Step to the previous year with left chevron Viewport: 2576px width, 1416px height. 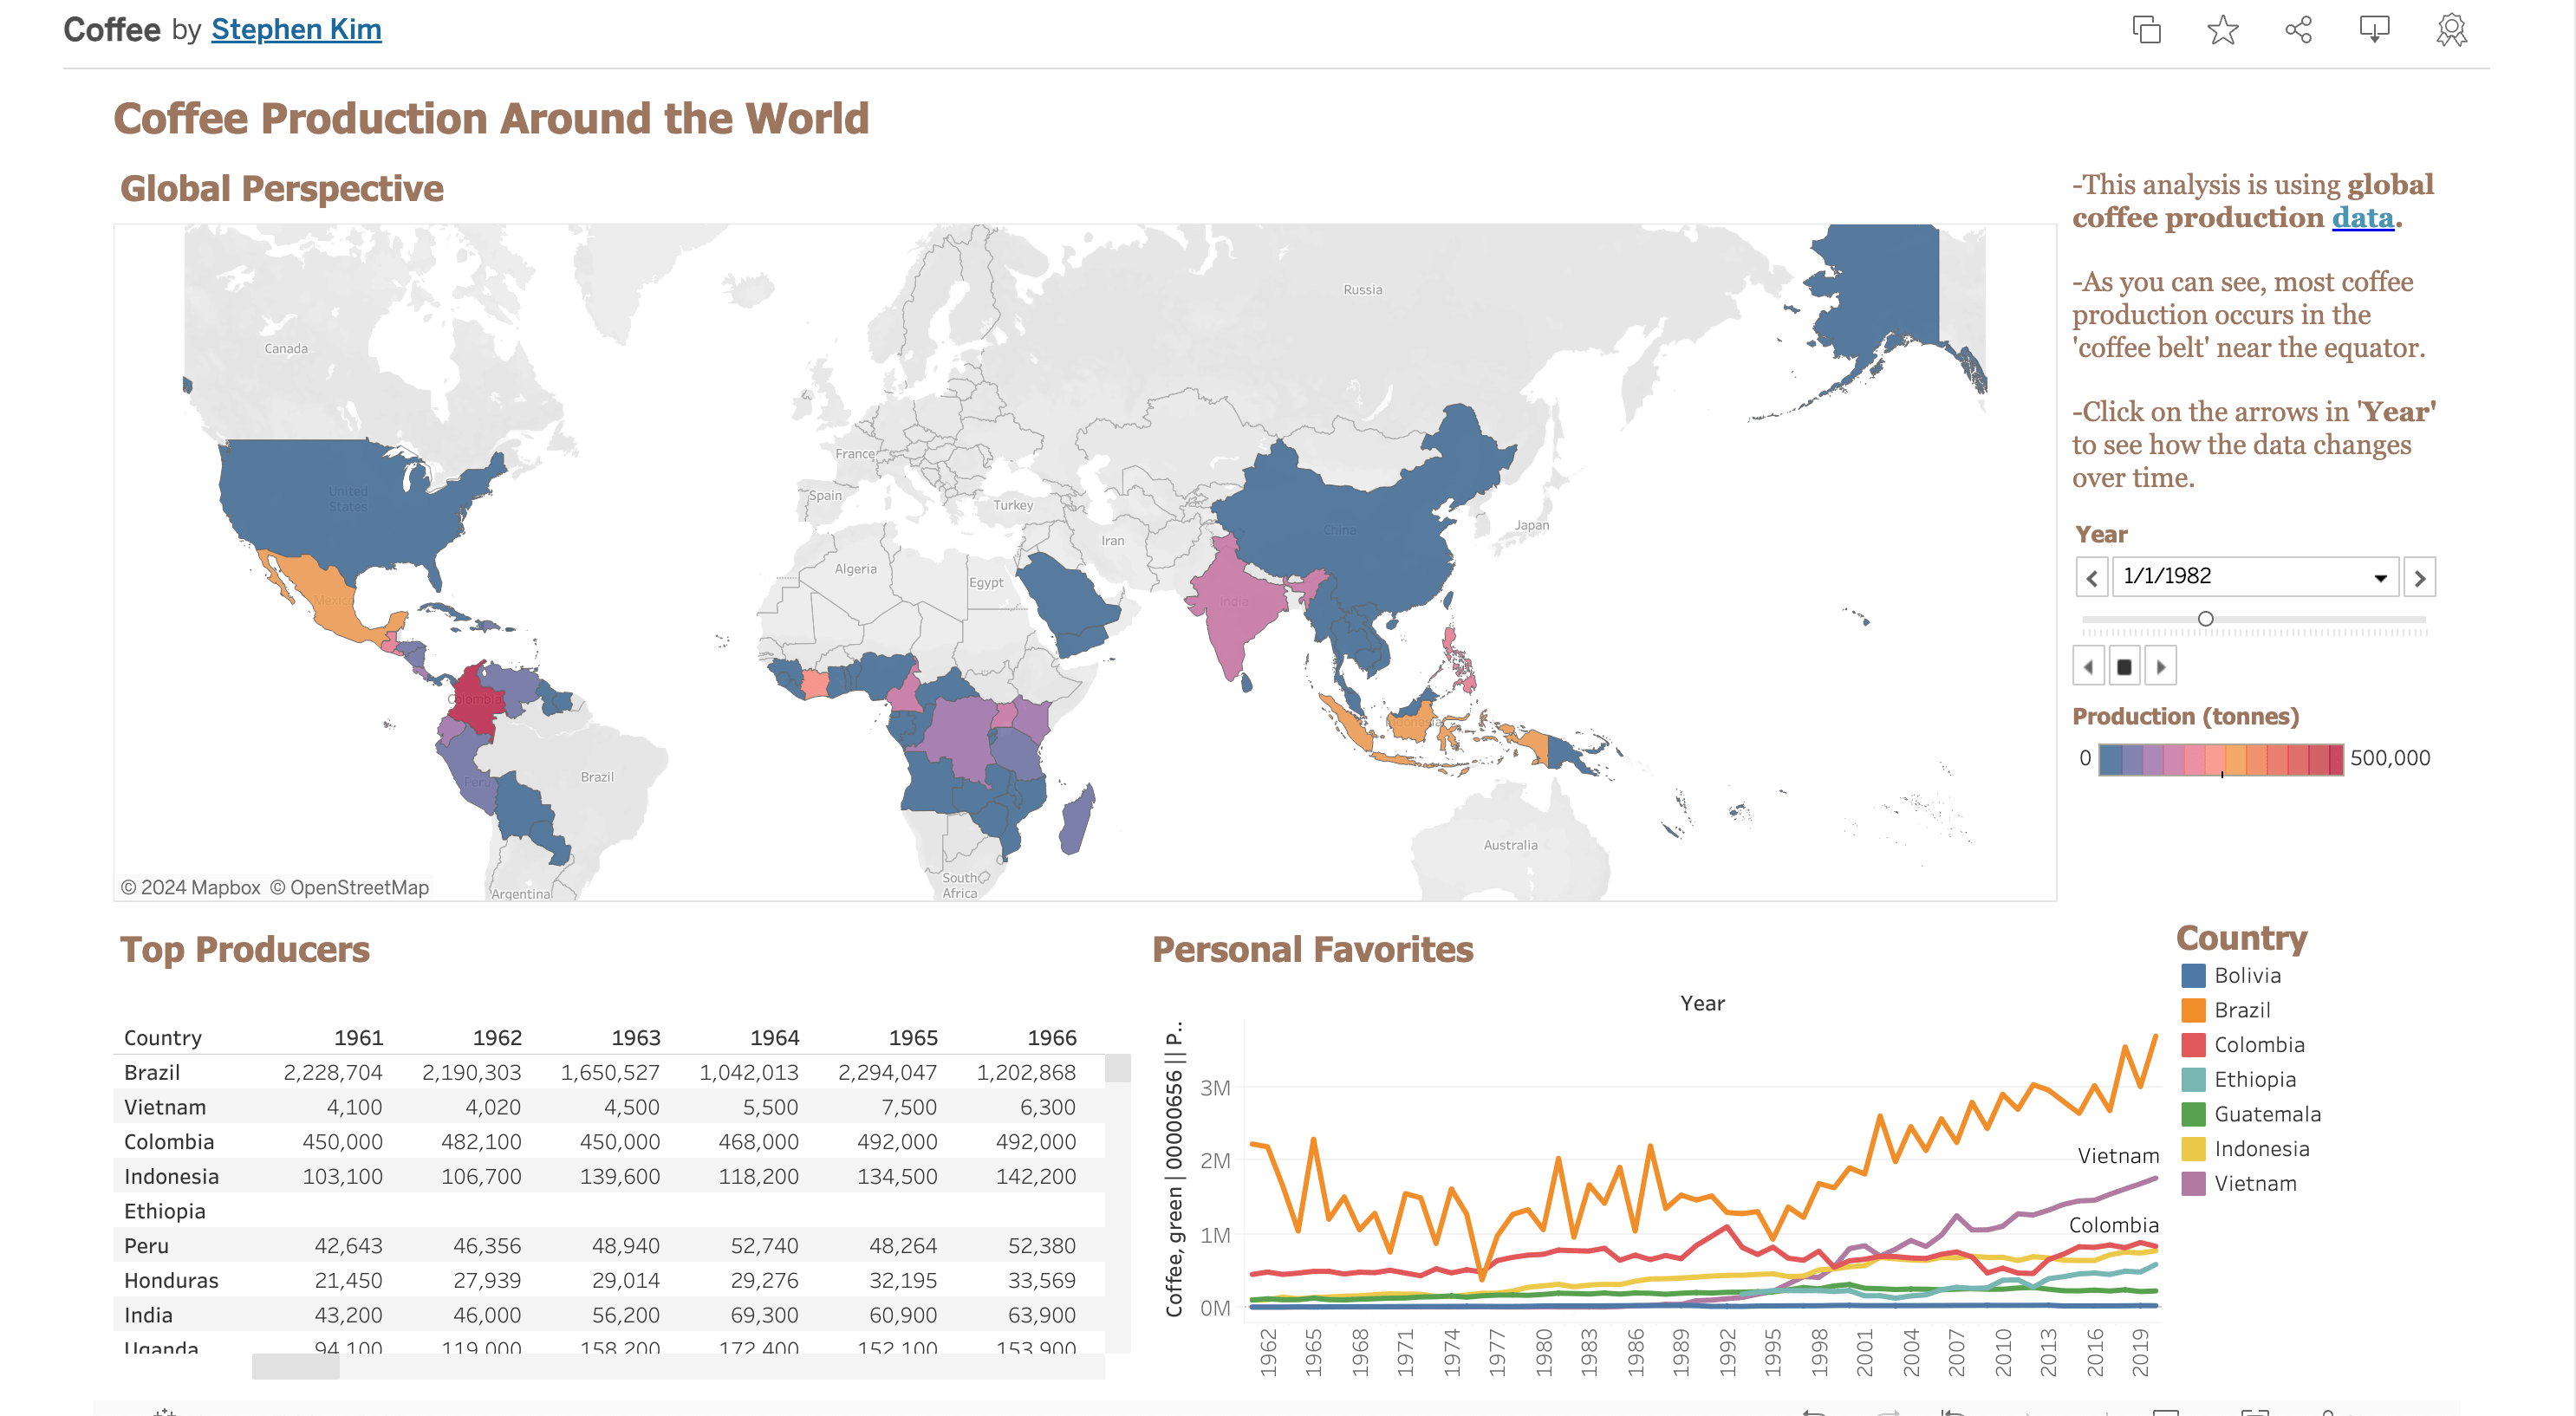click(x=2091, y=578)
